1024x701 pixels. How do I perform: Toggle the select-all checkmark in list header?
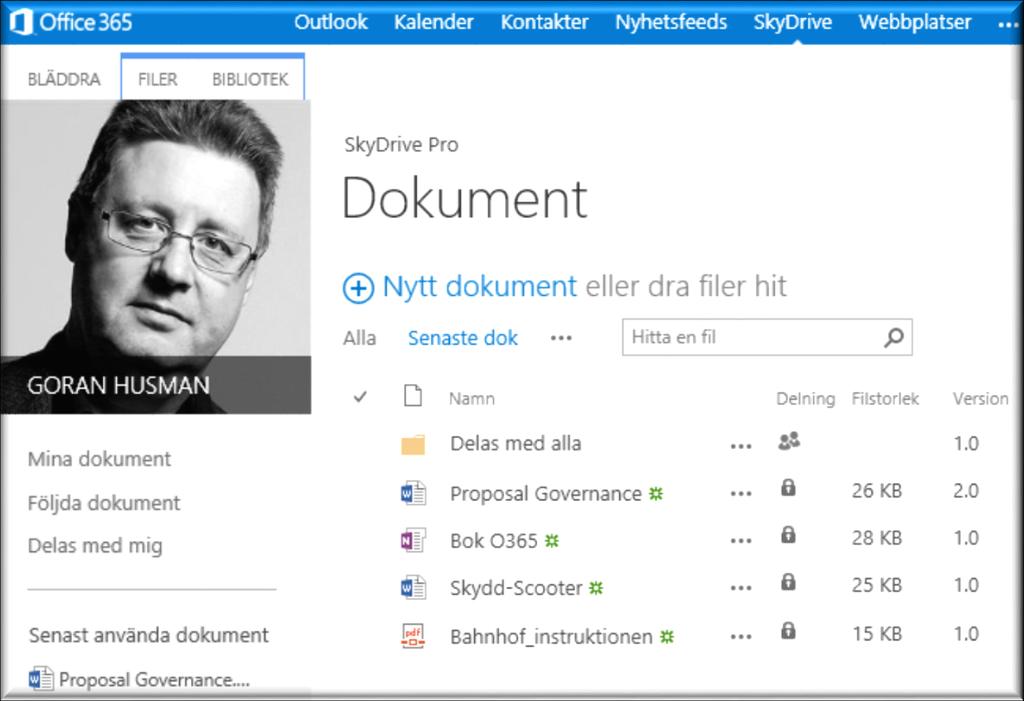[360, 397]
